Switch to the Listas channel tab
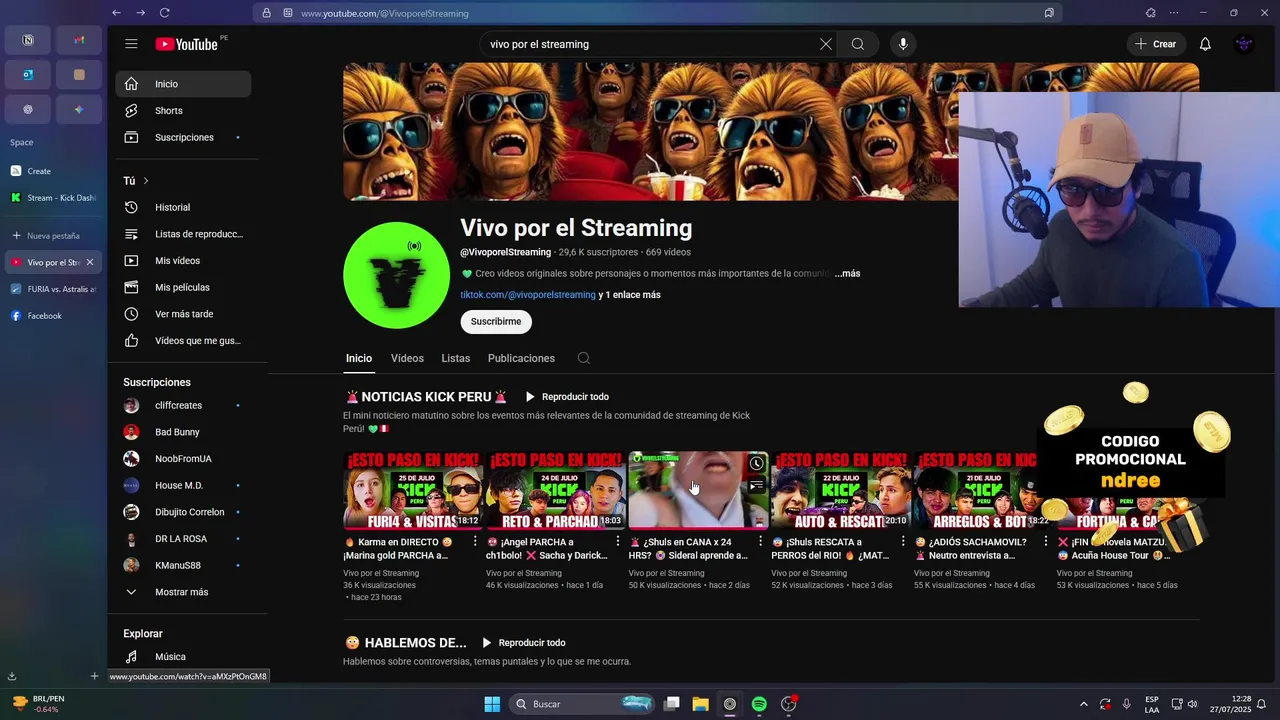The image size is (1280, 720). [x=455, y=358]
